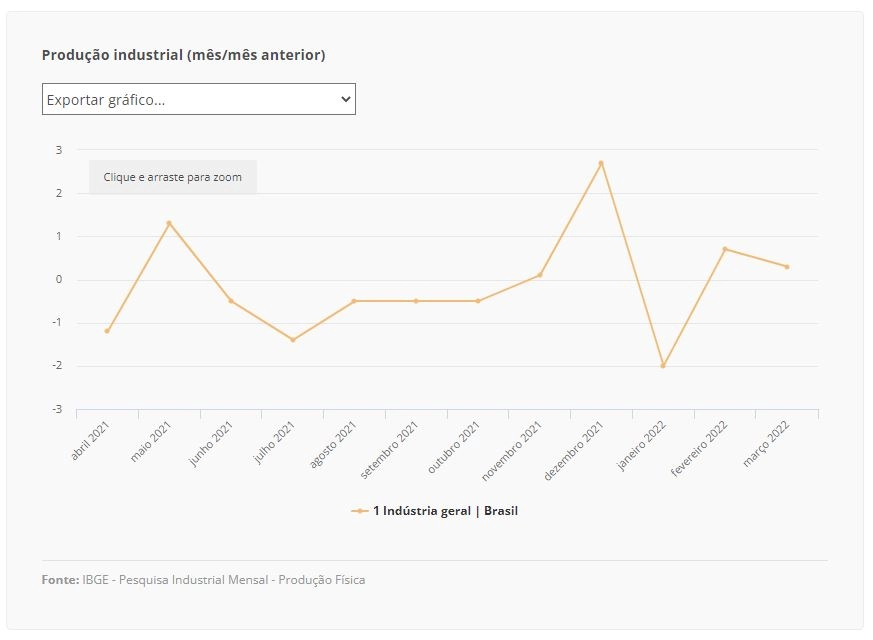873x640 pixels.
Task: Select the março 2022 data point
Action: point(787,267)
